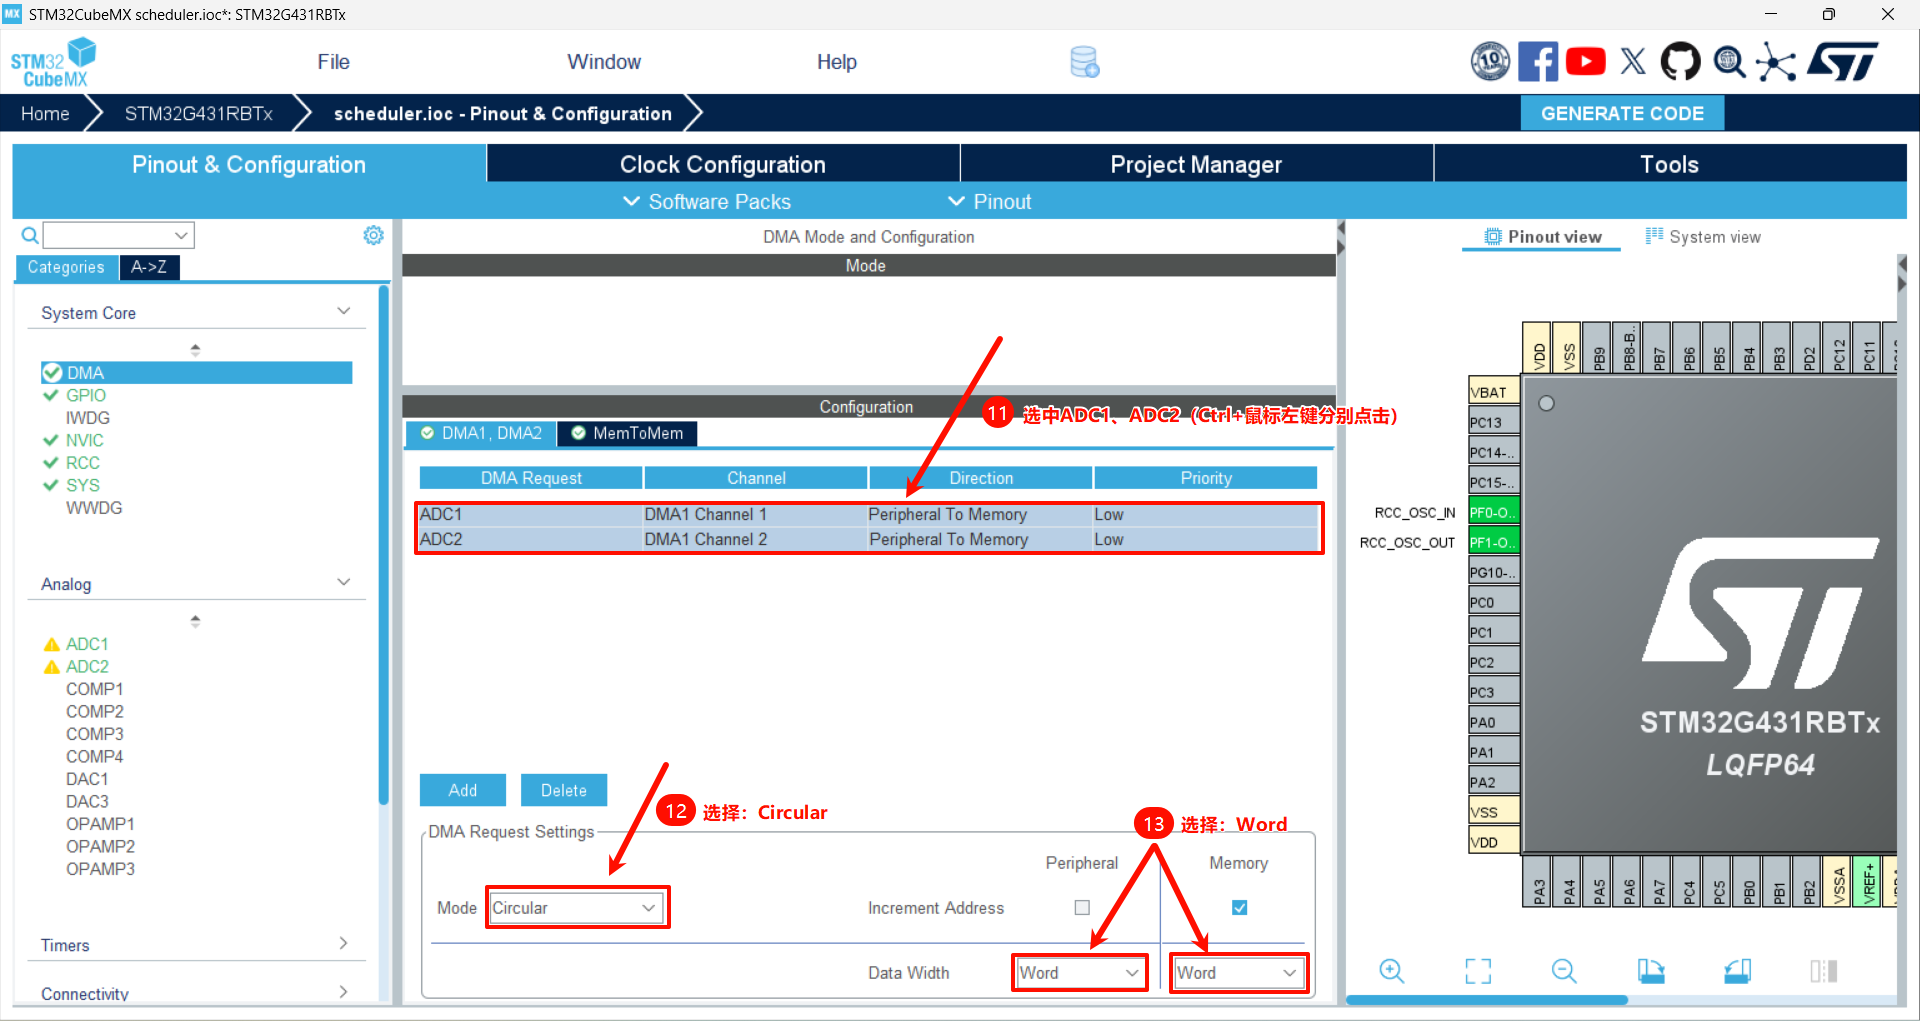This screenshot has width=1920, height=1021.
Task: Select RCC in System Core list
Action: (83, 463)
